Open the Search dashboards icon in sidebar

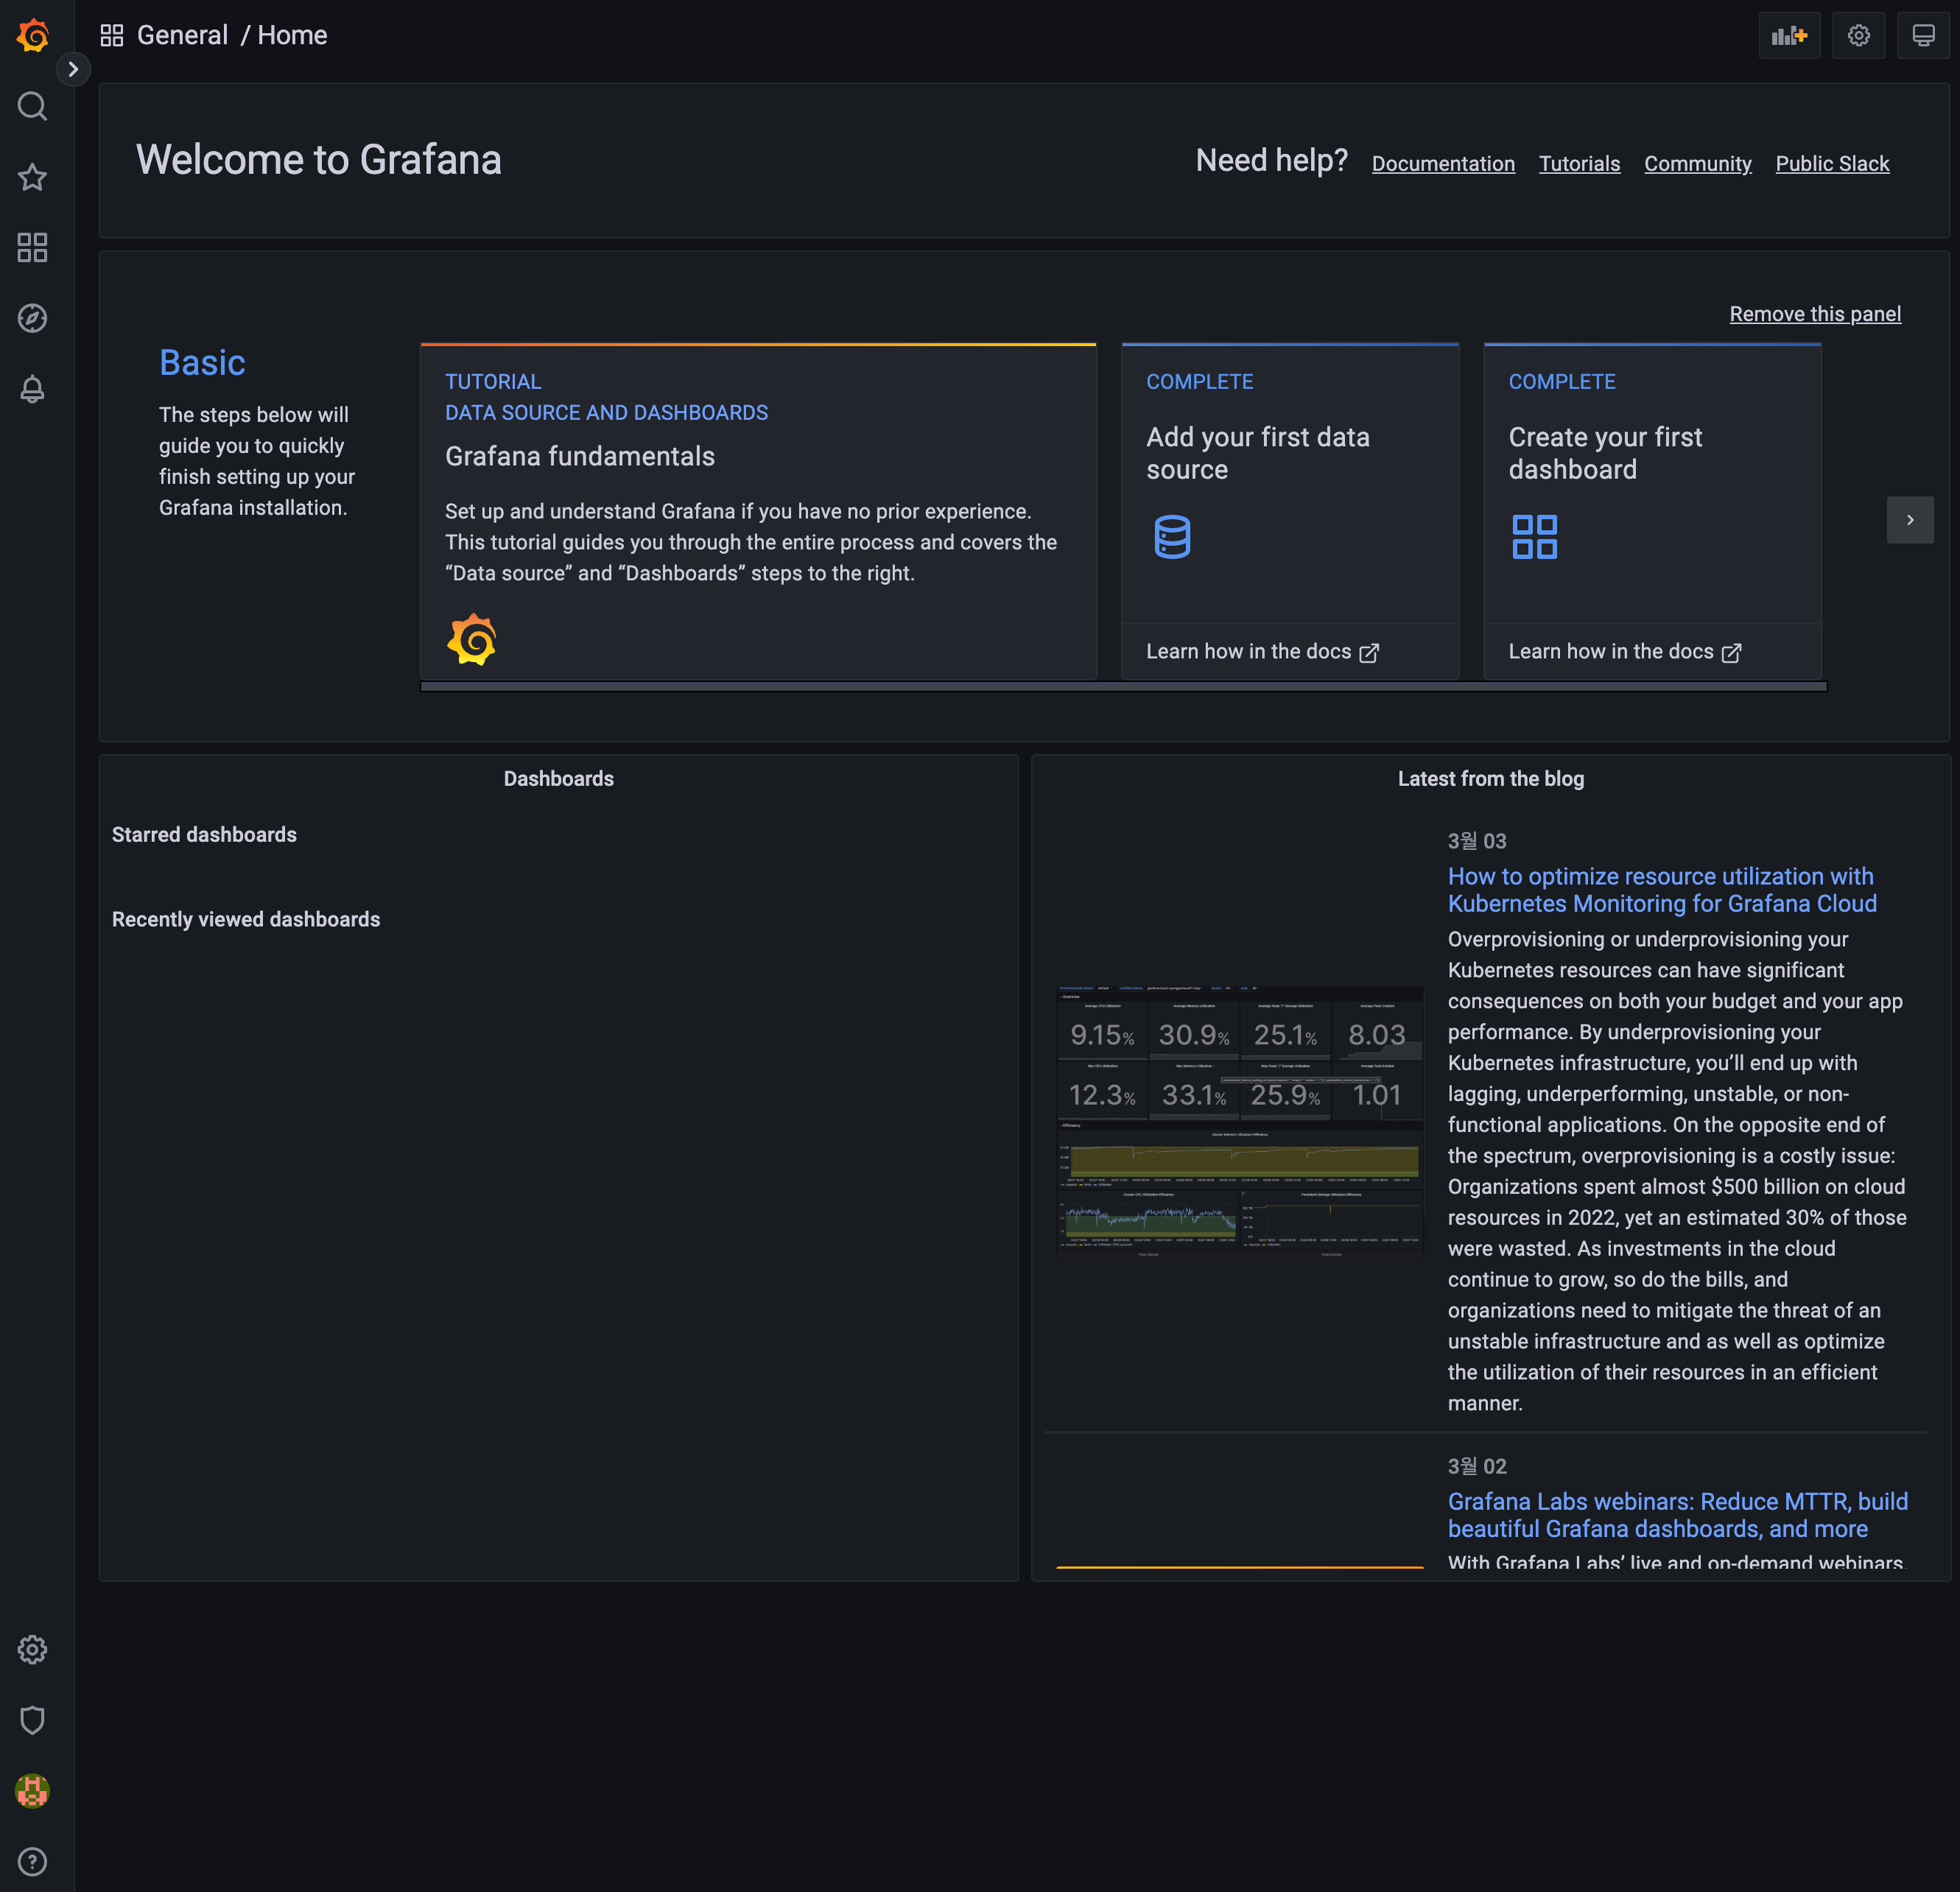pos(32,106)
